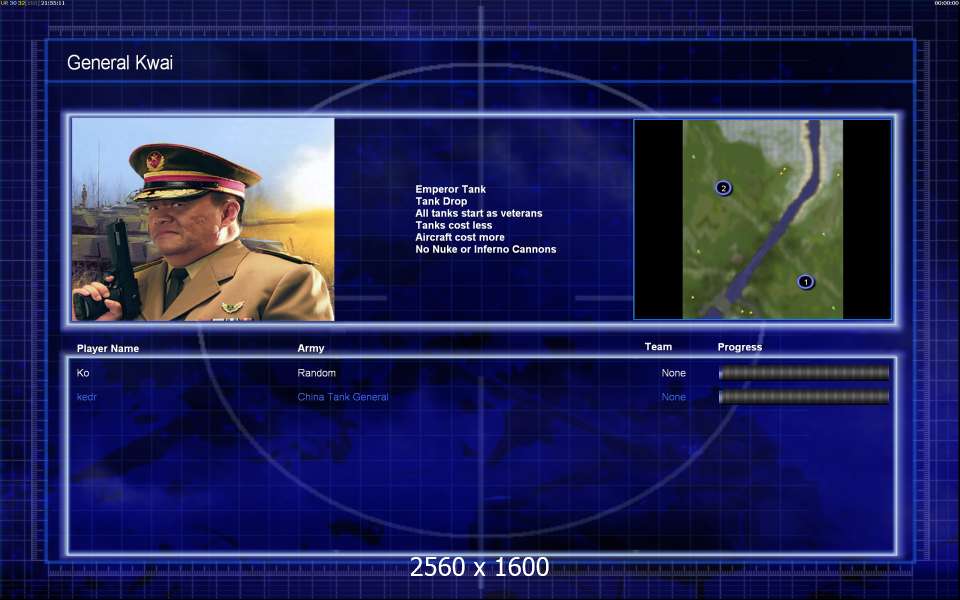Image resolution: width=960 pixels, height=600 pixels.
Task: Select player name kedr
Action: (x=86, y=397)
